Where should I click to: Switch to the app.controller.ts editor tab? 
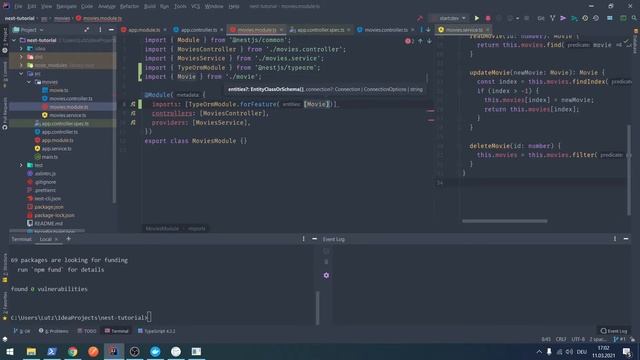tap(199, 30)
